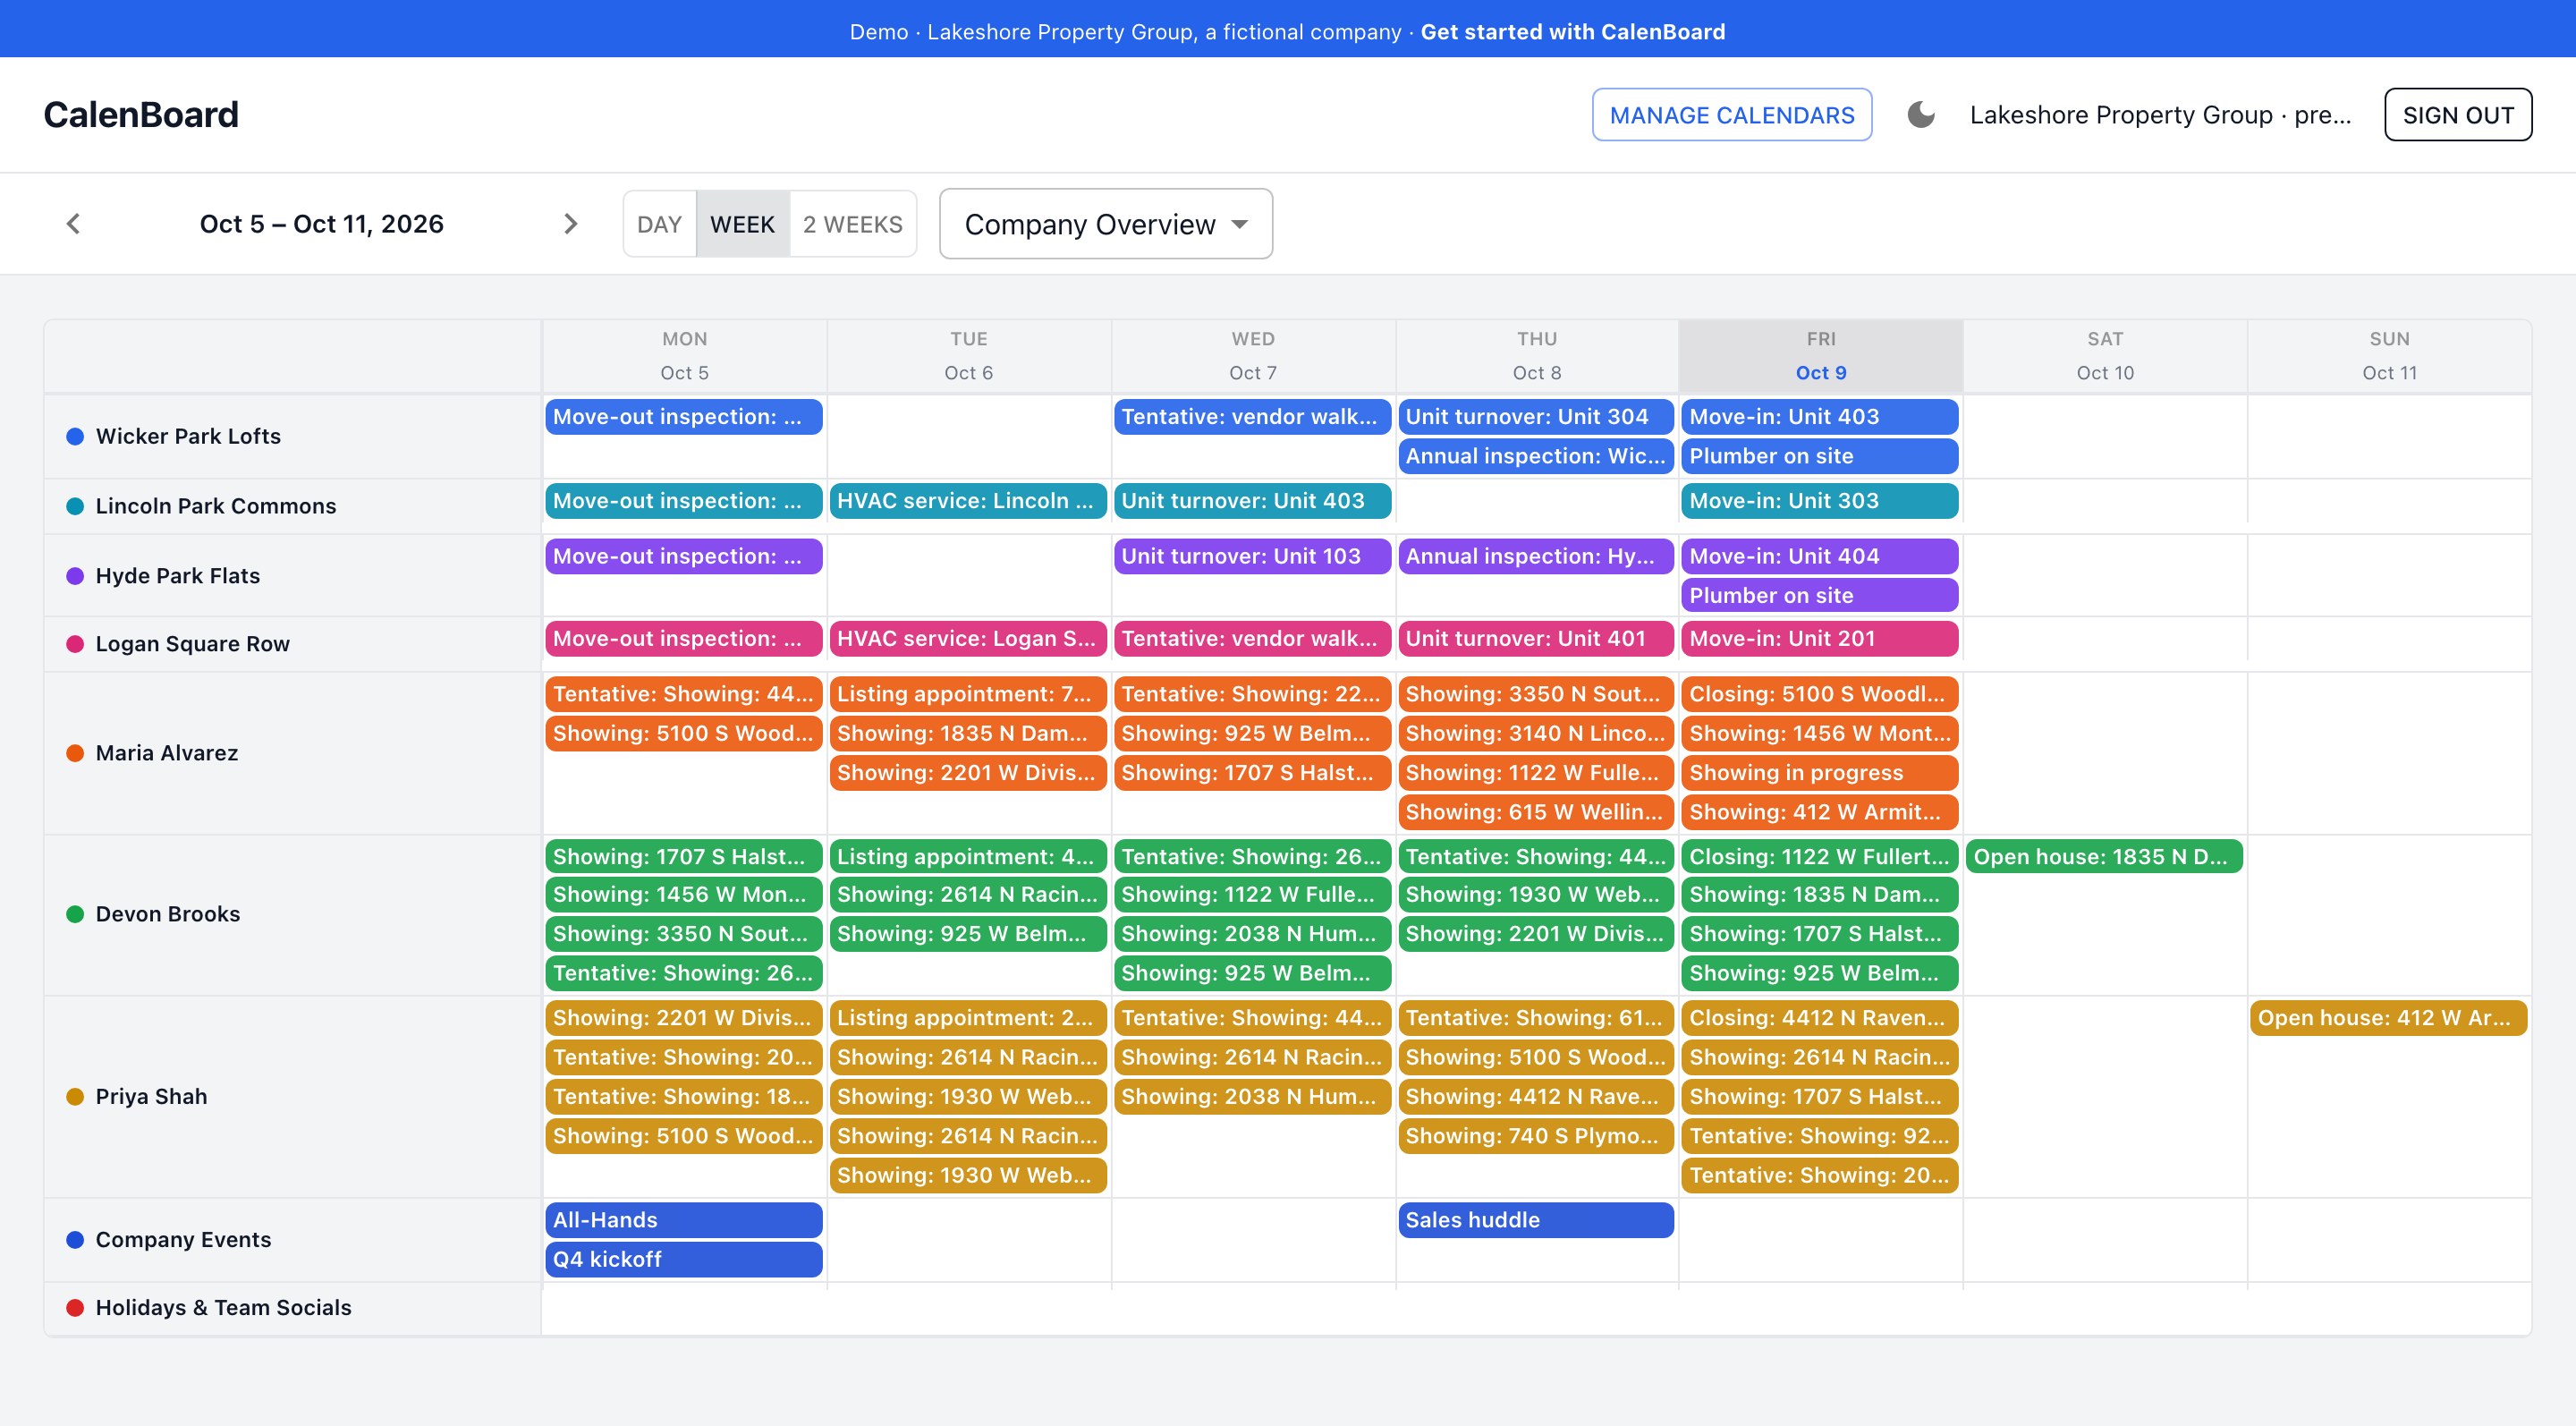
Task: Select the Mon Oct 5 column header
Action: [x=684, y=356]
